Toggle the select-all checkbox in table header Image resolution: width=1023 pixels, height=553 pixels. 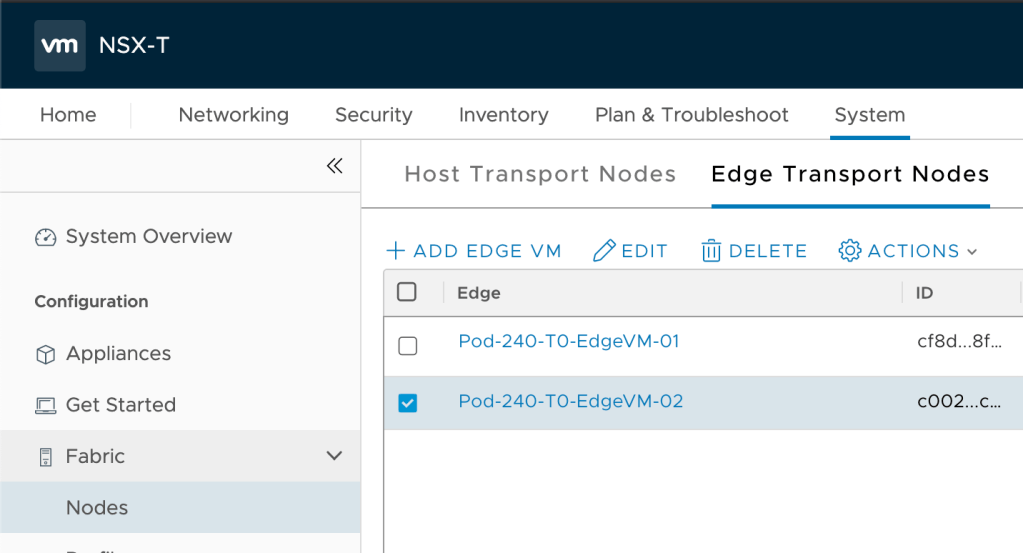(x=407, y=292)
